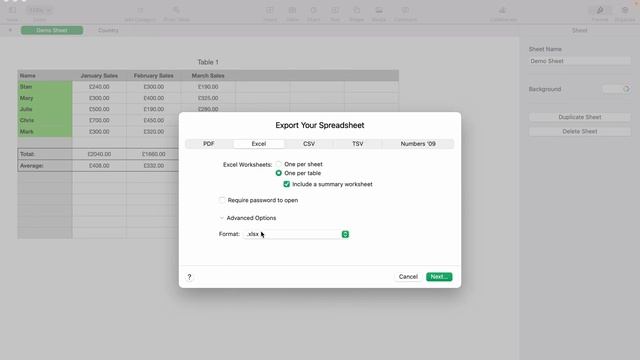The width and height of the screenshot is (640, 360).
Task: Click the Duplicate Sheet button
Action: coord(580,117)
